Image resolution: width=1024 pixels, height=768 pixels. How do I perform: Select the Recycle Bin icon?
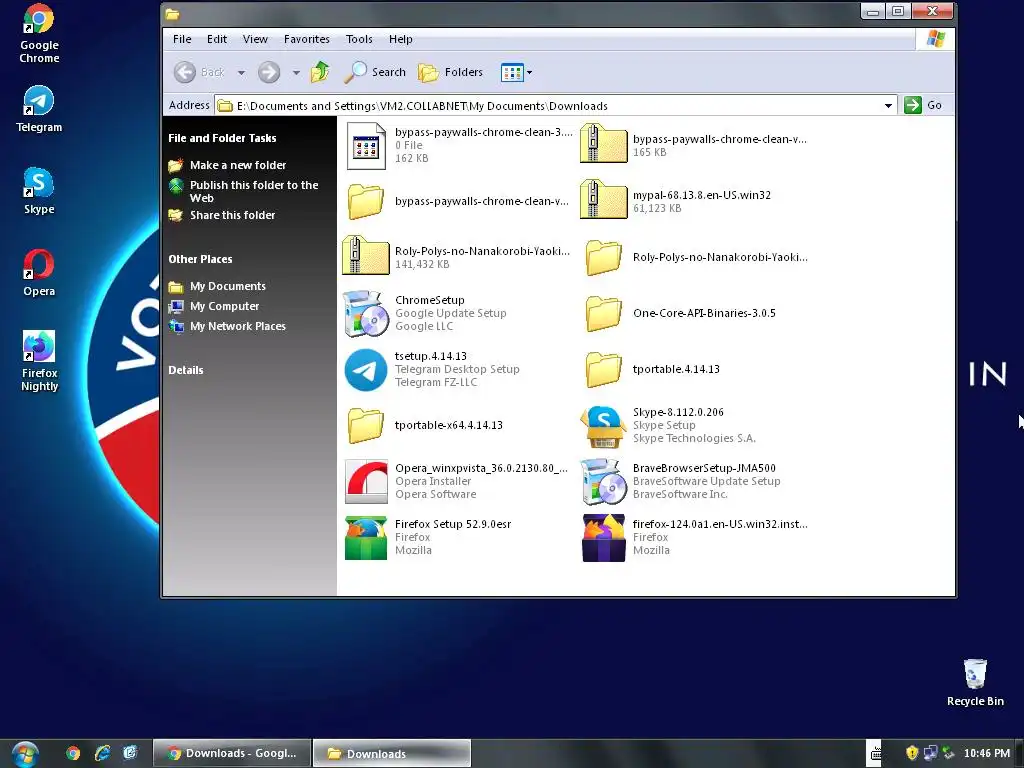click(x=975, y=682)
